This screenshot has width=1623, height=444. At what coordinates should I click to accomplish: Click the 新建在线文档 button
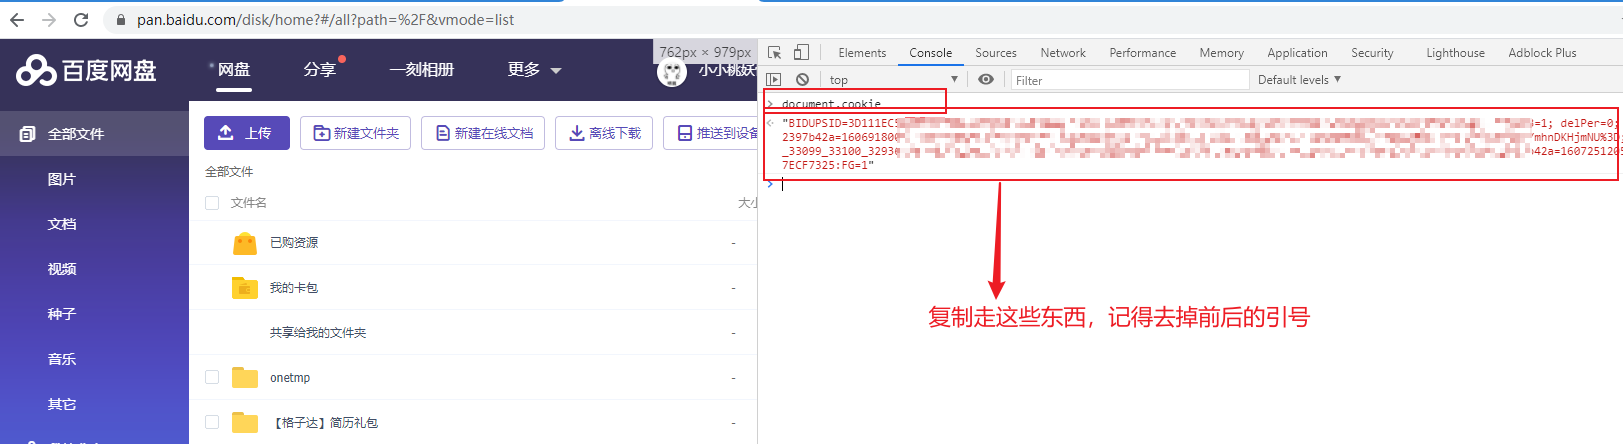click(483, 133)
